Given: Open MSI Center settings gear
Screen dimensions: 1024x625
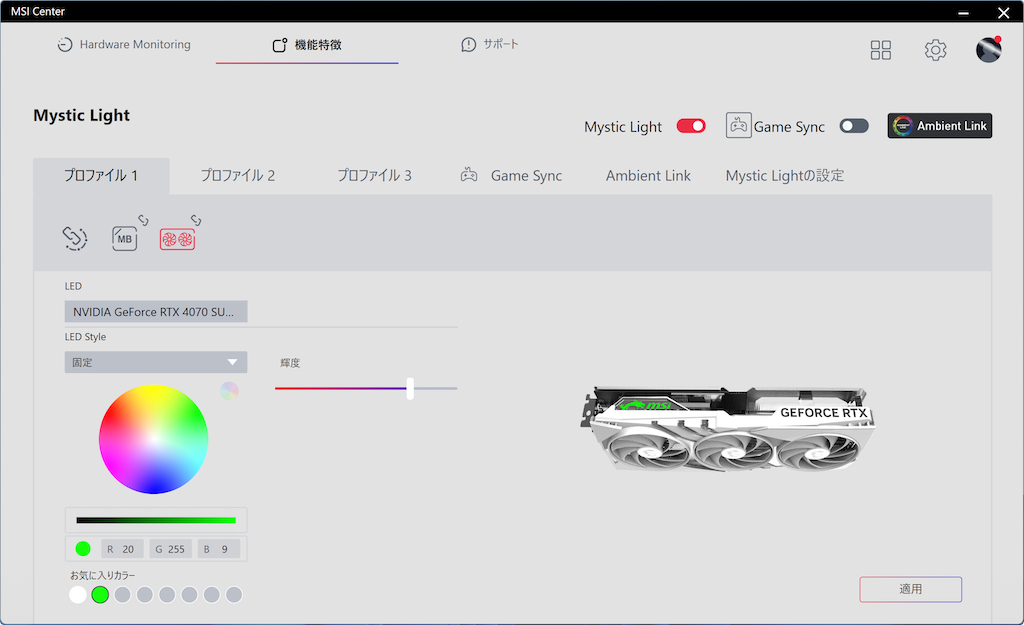Looking at the screenshot, I should 935,50.
